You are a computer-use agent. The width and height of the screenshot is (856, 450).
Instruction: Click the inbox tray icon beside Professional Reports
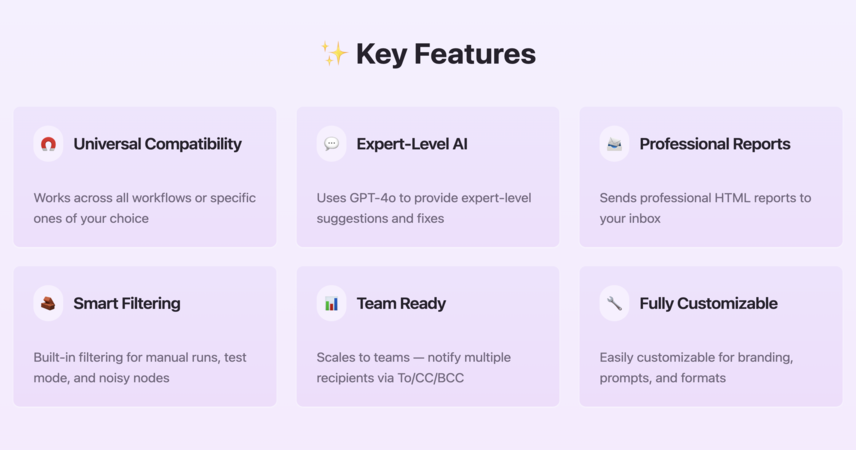614,144
